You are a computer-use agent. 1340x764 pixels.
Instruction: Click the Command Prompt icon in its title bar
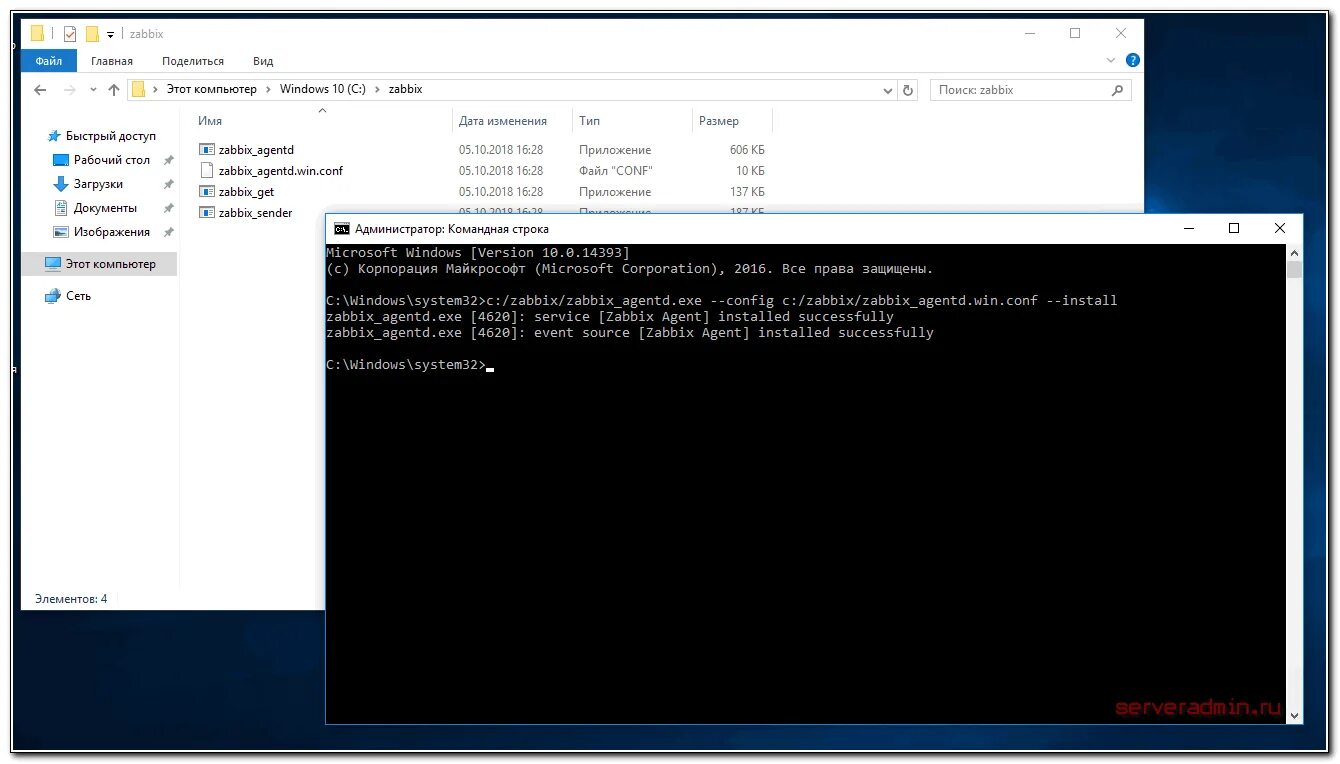click(341, 229)
